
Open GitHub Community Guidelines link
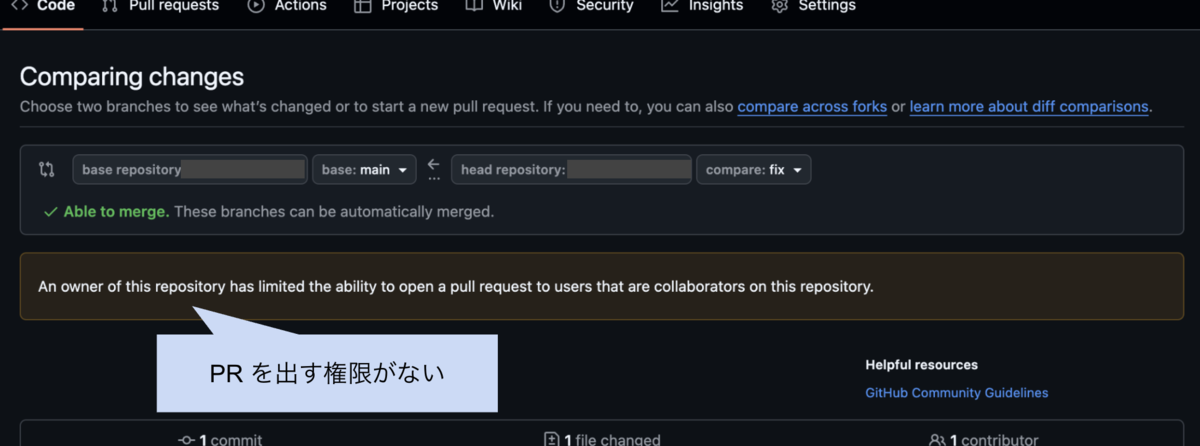(956, 393)
